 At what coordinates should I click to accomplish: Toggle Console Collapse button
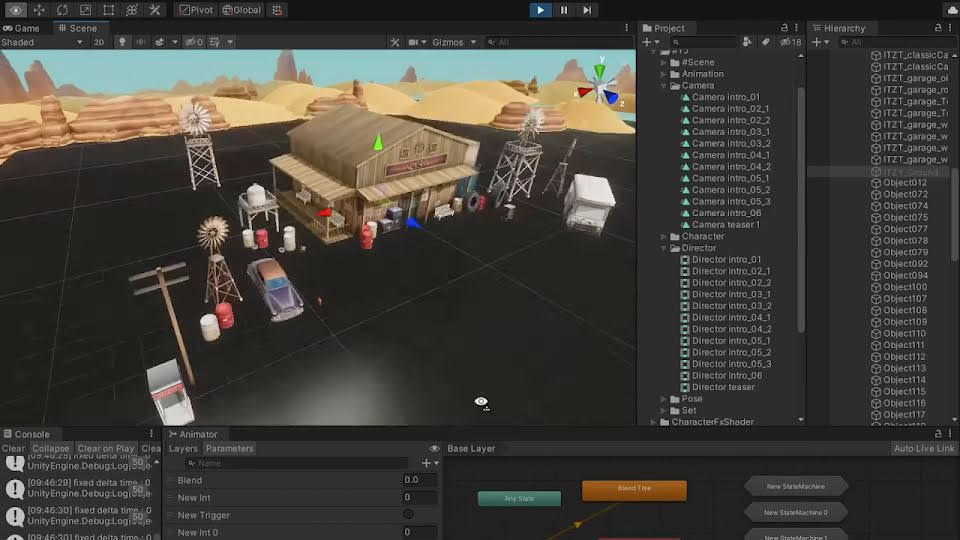point(51,448)
